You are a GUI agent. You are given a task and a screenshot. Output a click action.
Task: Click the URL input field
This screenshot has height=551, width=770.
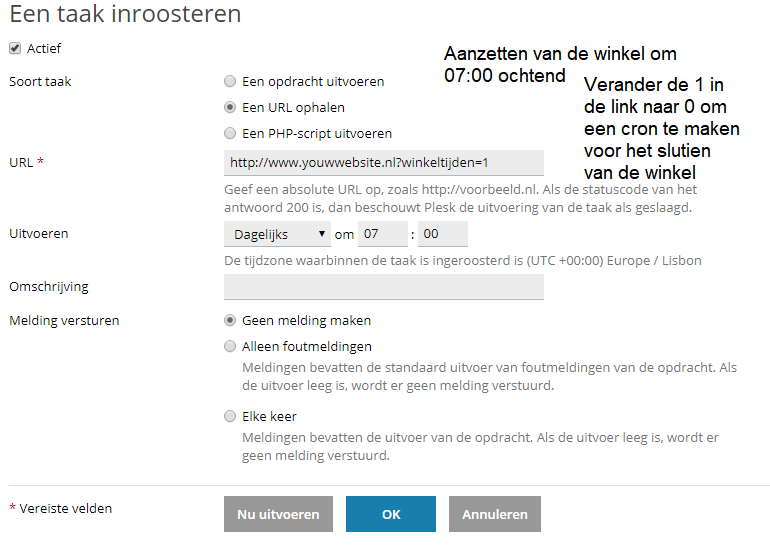[x=384, y=163]
